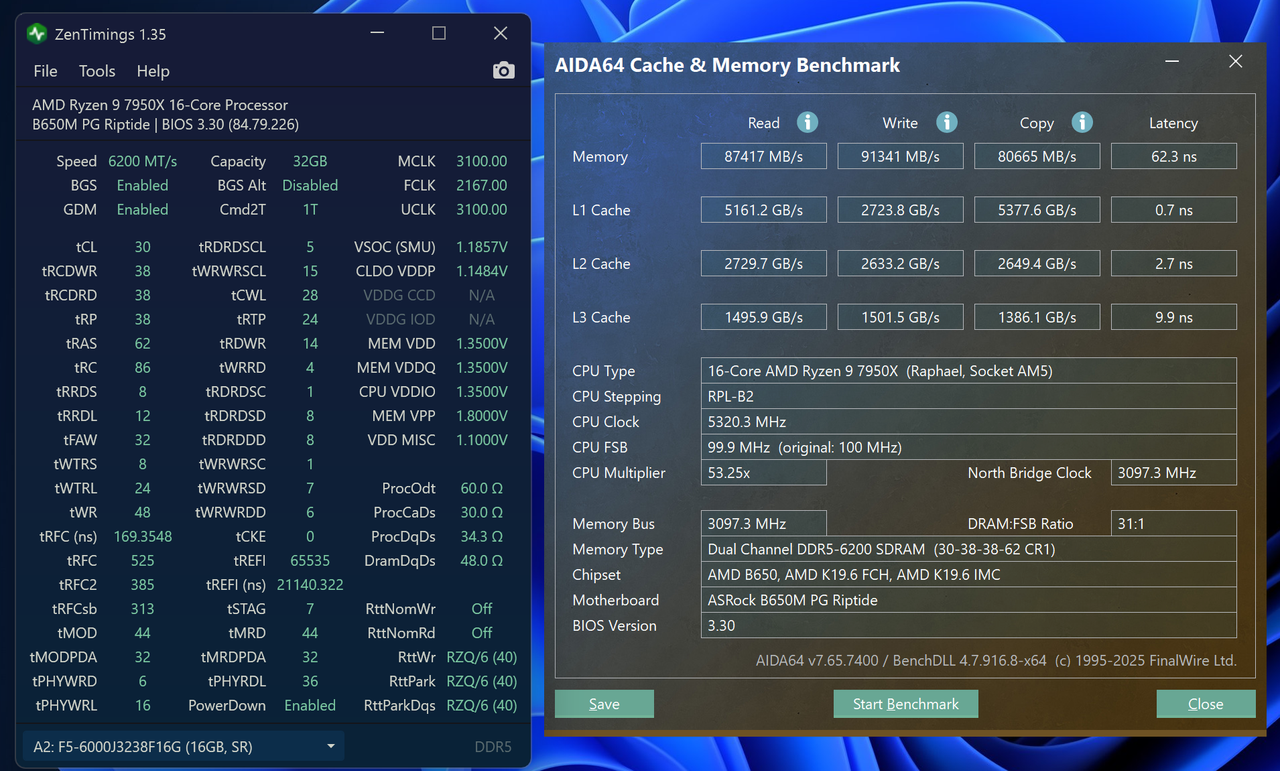Take a ZenTimings screenshot via camera icon

click(x=504, y=70)
